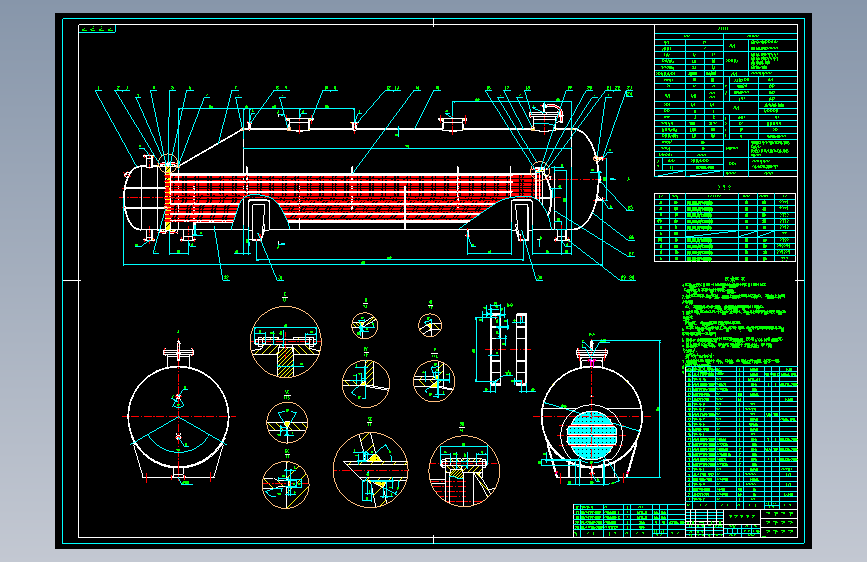Click the curved manhole nozzle atop the main vessel
Image resolution: width=867 pixels, height=562 pixels.
click(545, 116)
